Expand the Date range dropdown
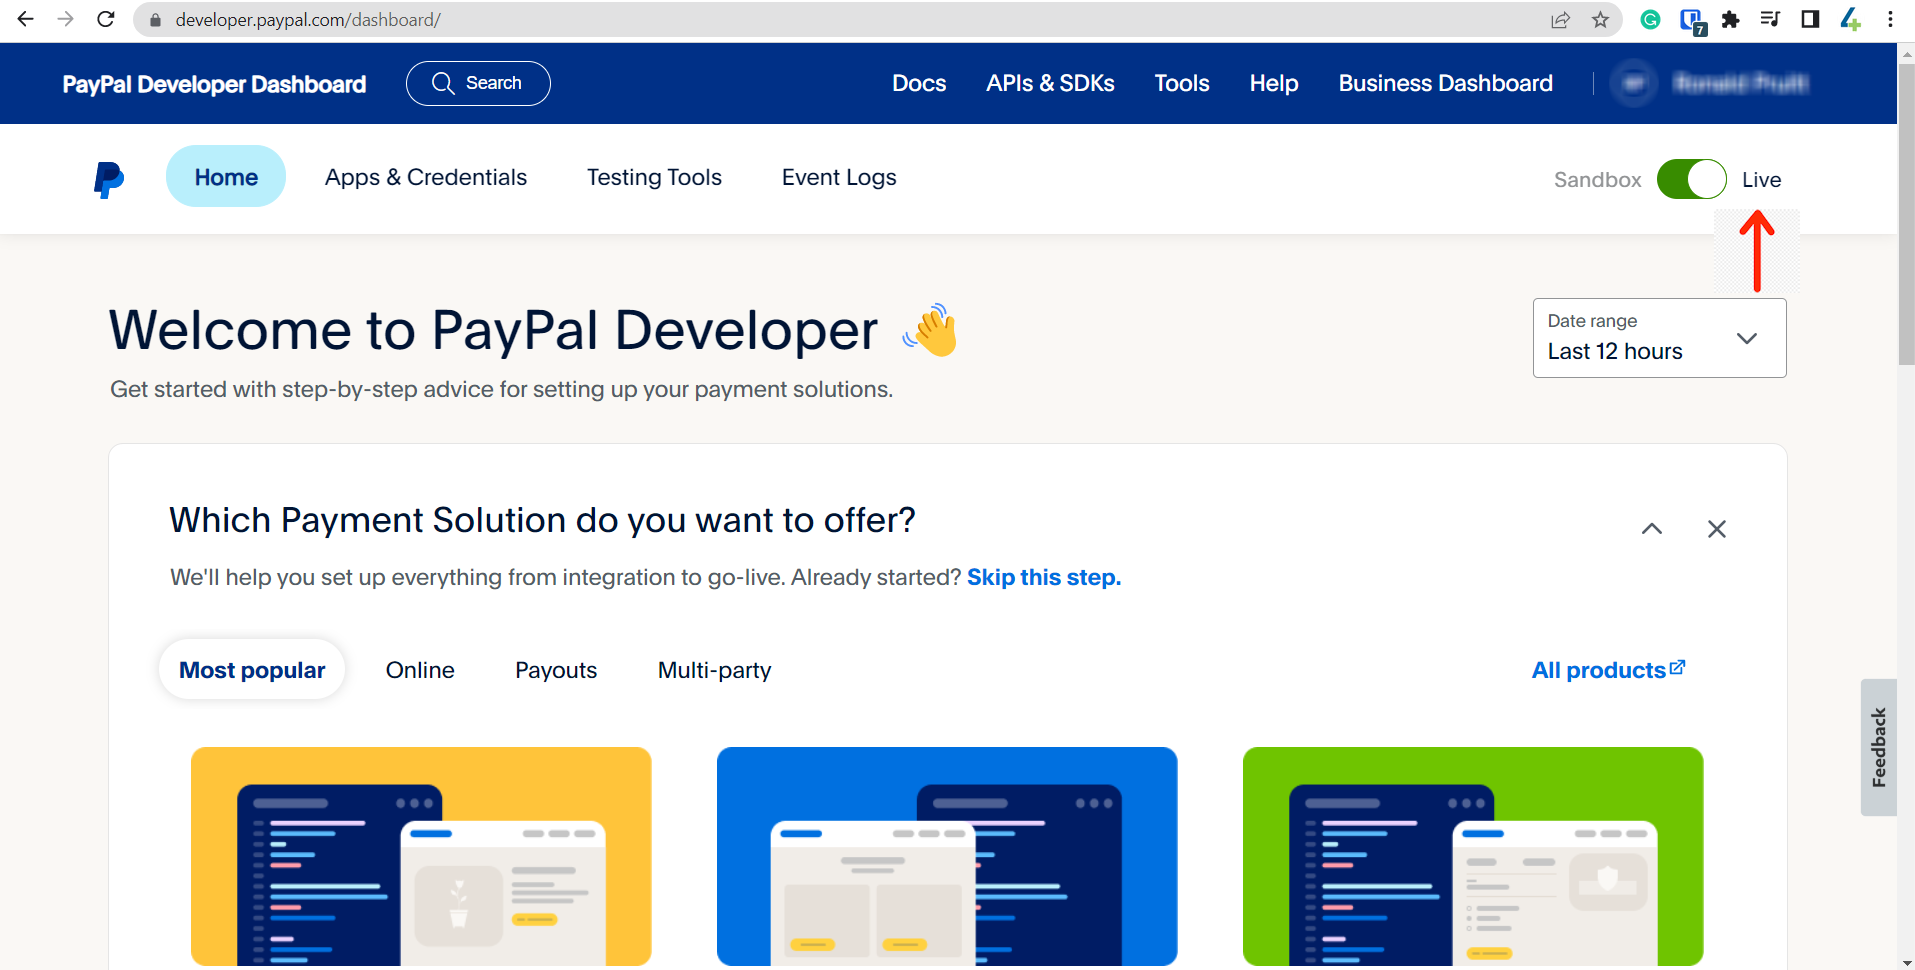Viewport: 1915px width, 970px height. [1659, 338]
